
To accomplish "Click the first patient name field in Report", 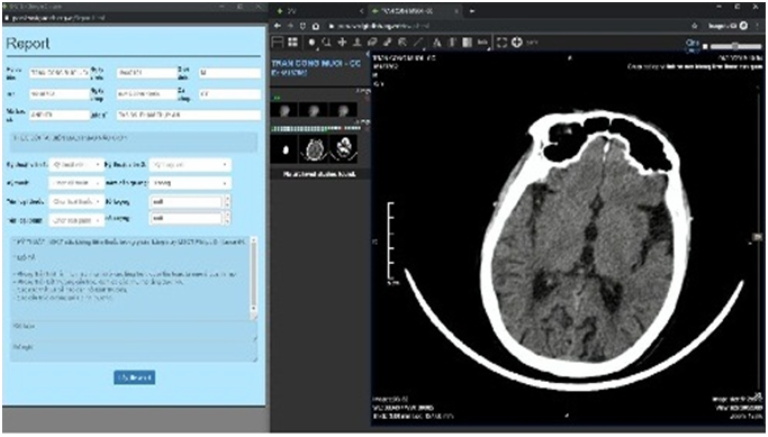I will (60, 73).
